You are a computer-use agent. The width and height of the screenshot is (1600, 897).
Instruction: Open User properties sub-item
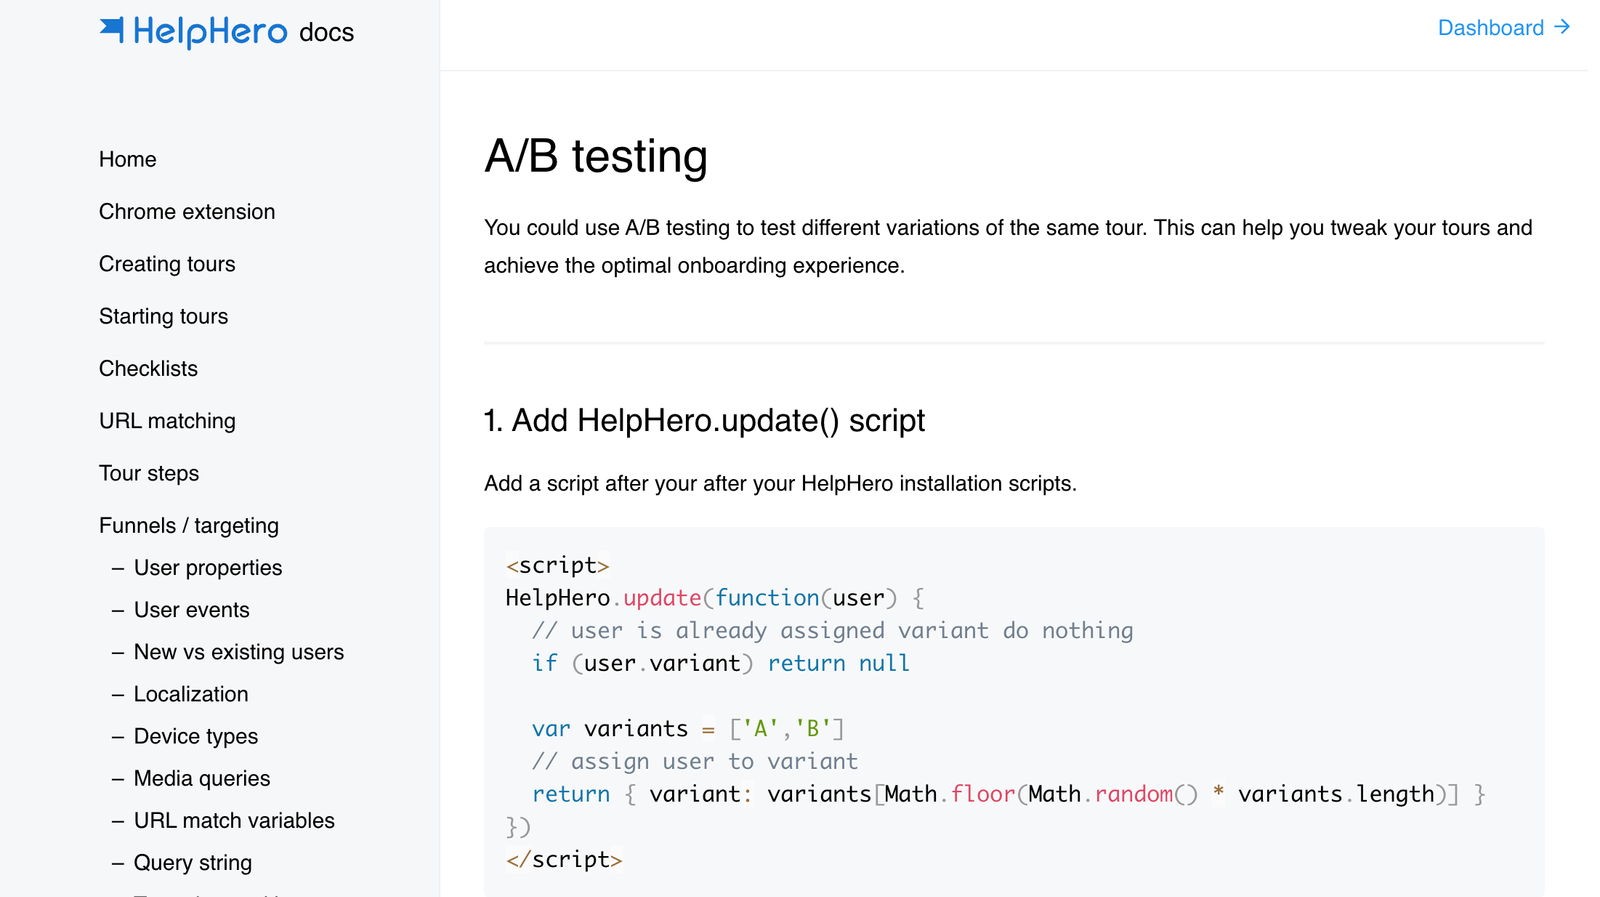point(208,568)
